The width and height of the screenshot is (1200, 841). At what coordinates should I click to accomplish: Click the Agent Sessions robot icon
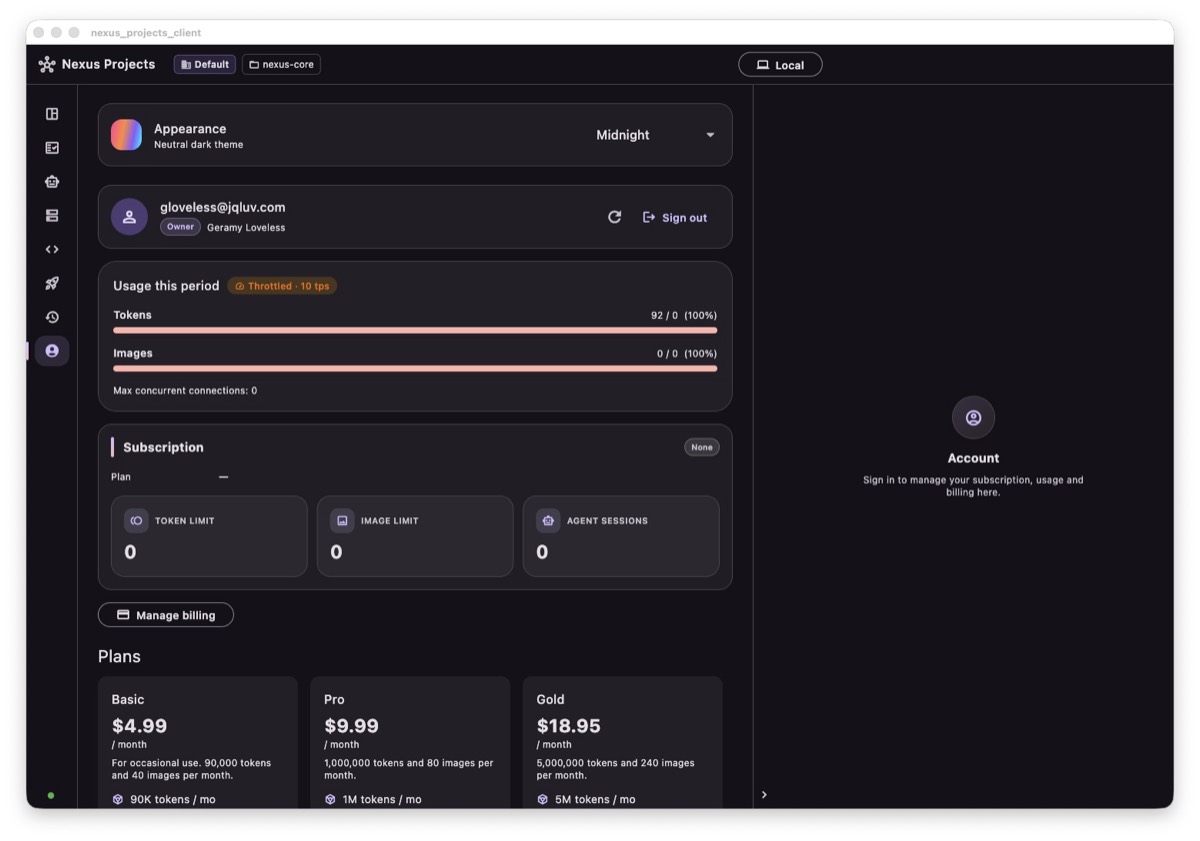548,521
